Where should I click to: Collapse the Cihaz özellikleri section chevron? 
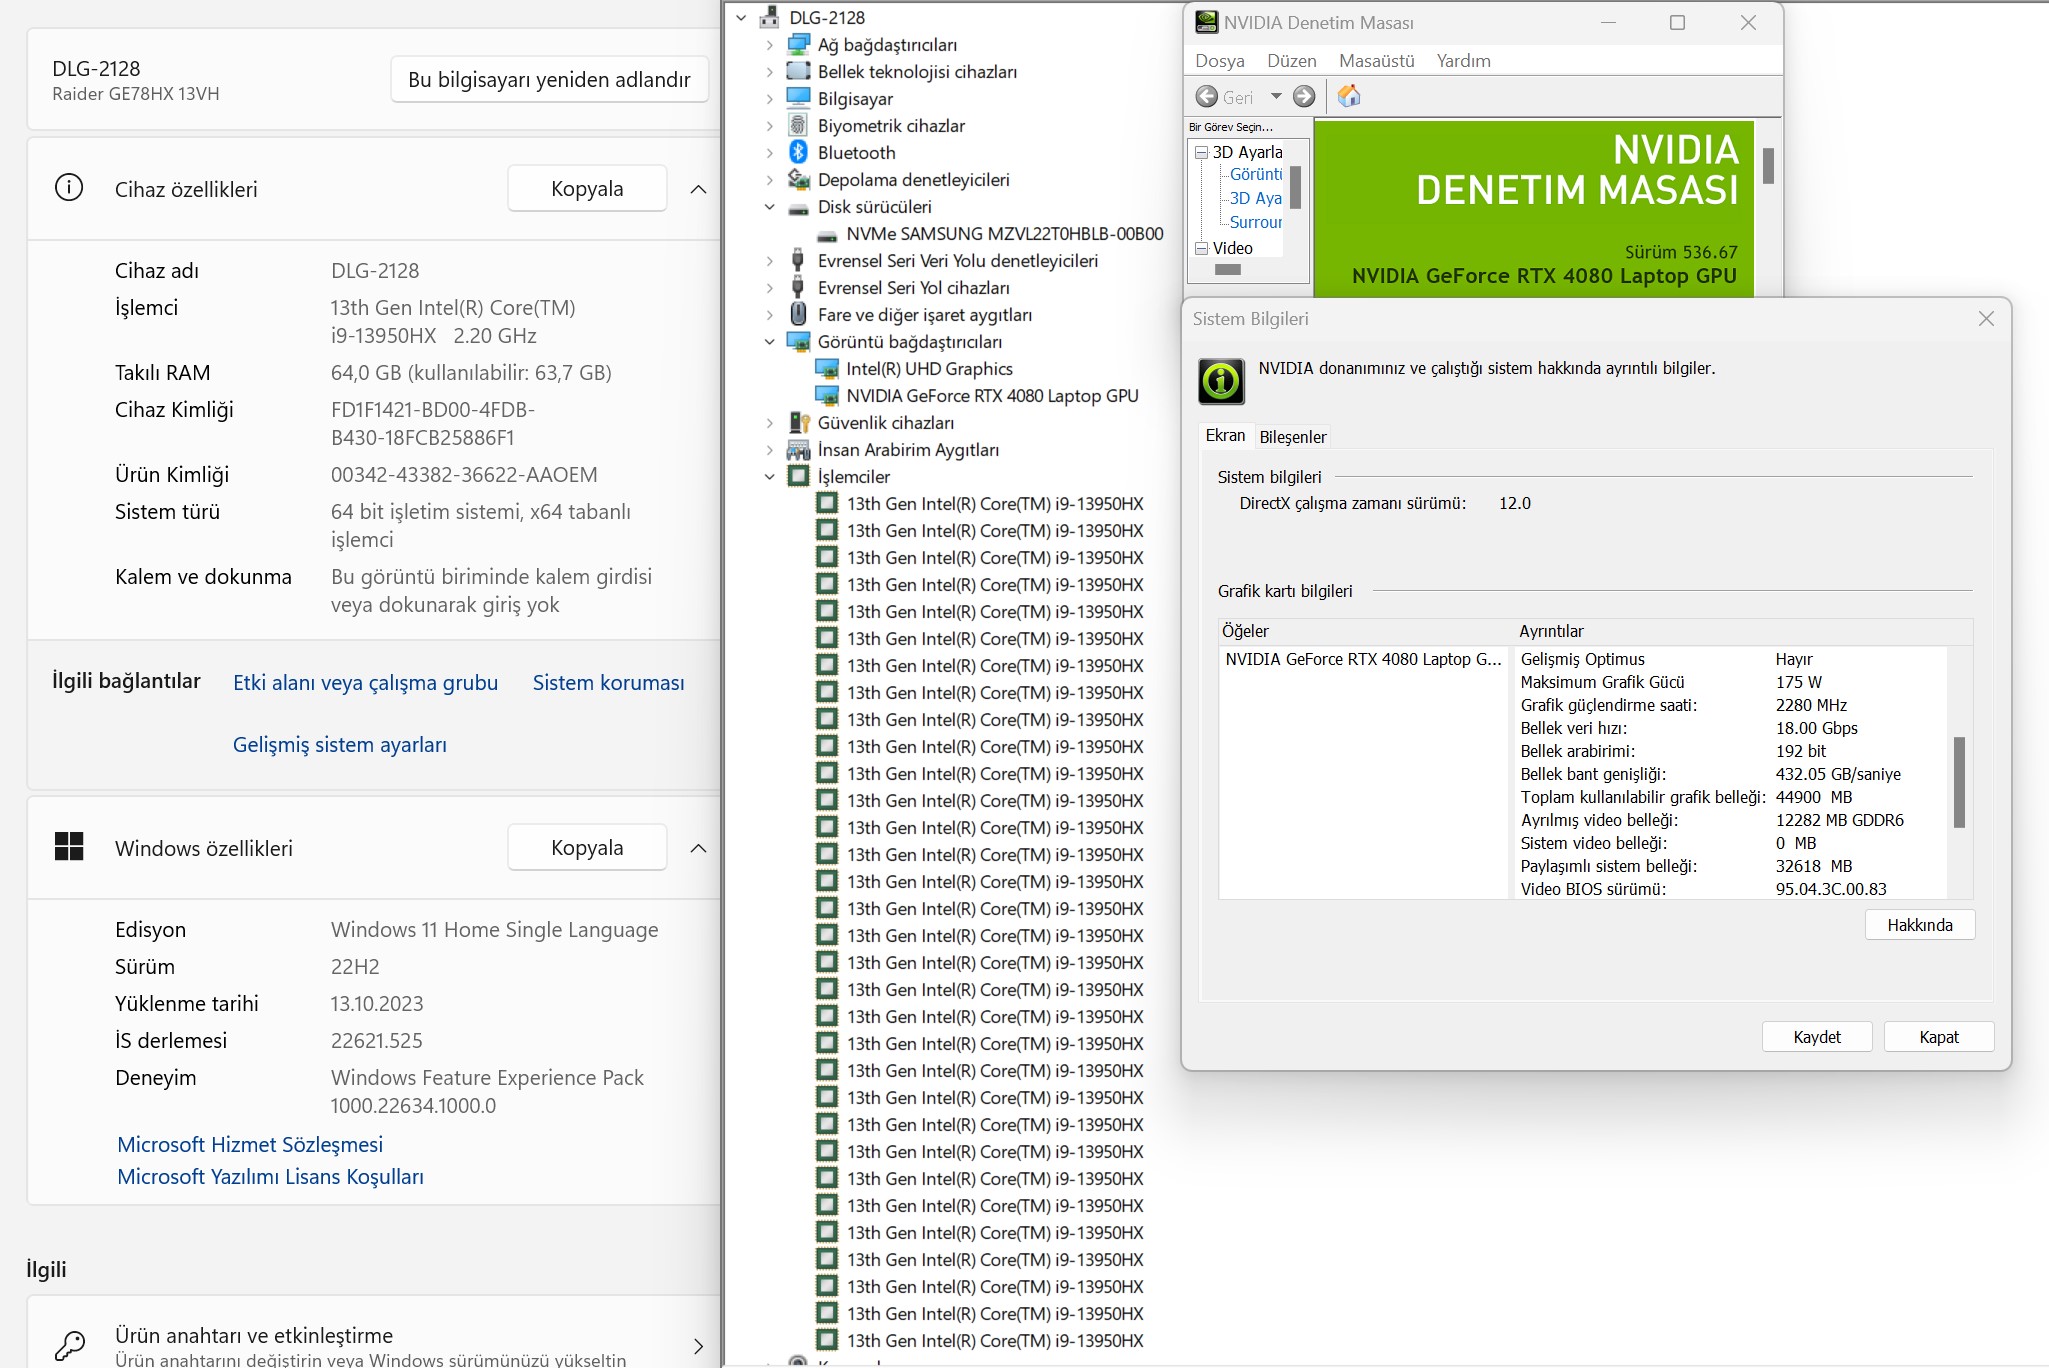[698, 189]
